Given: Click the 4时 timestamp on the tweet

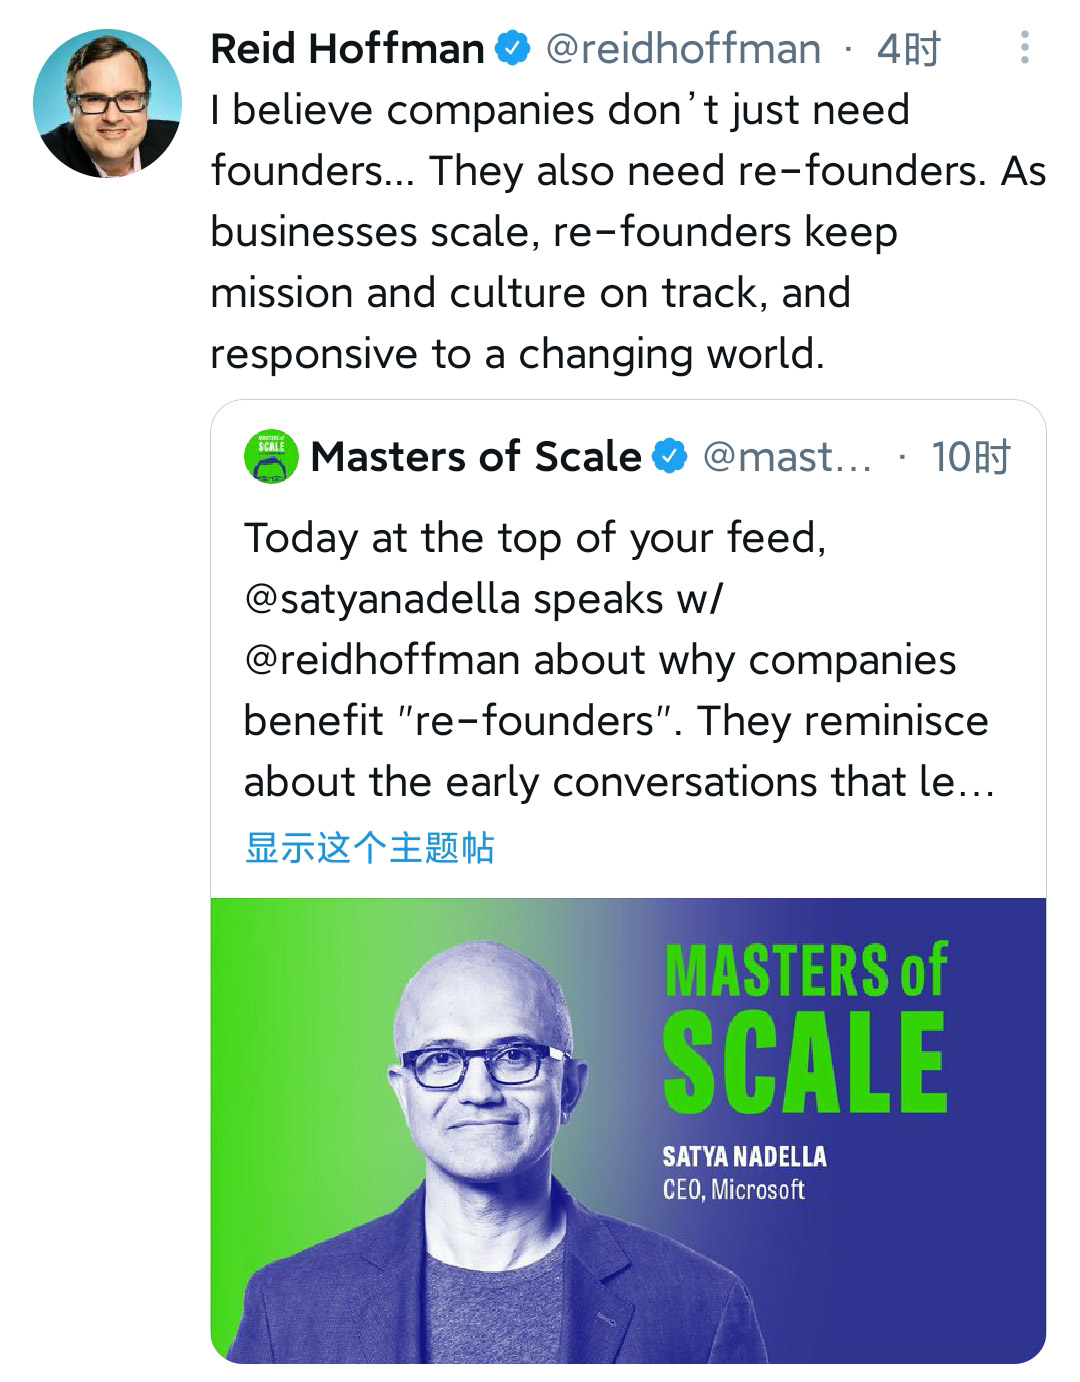Looking at the screenshot, I should (909, 48).
